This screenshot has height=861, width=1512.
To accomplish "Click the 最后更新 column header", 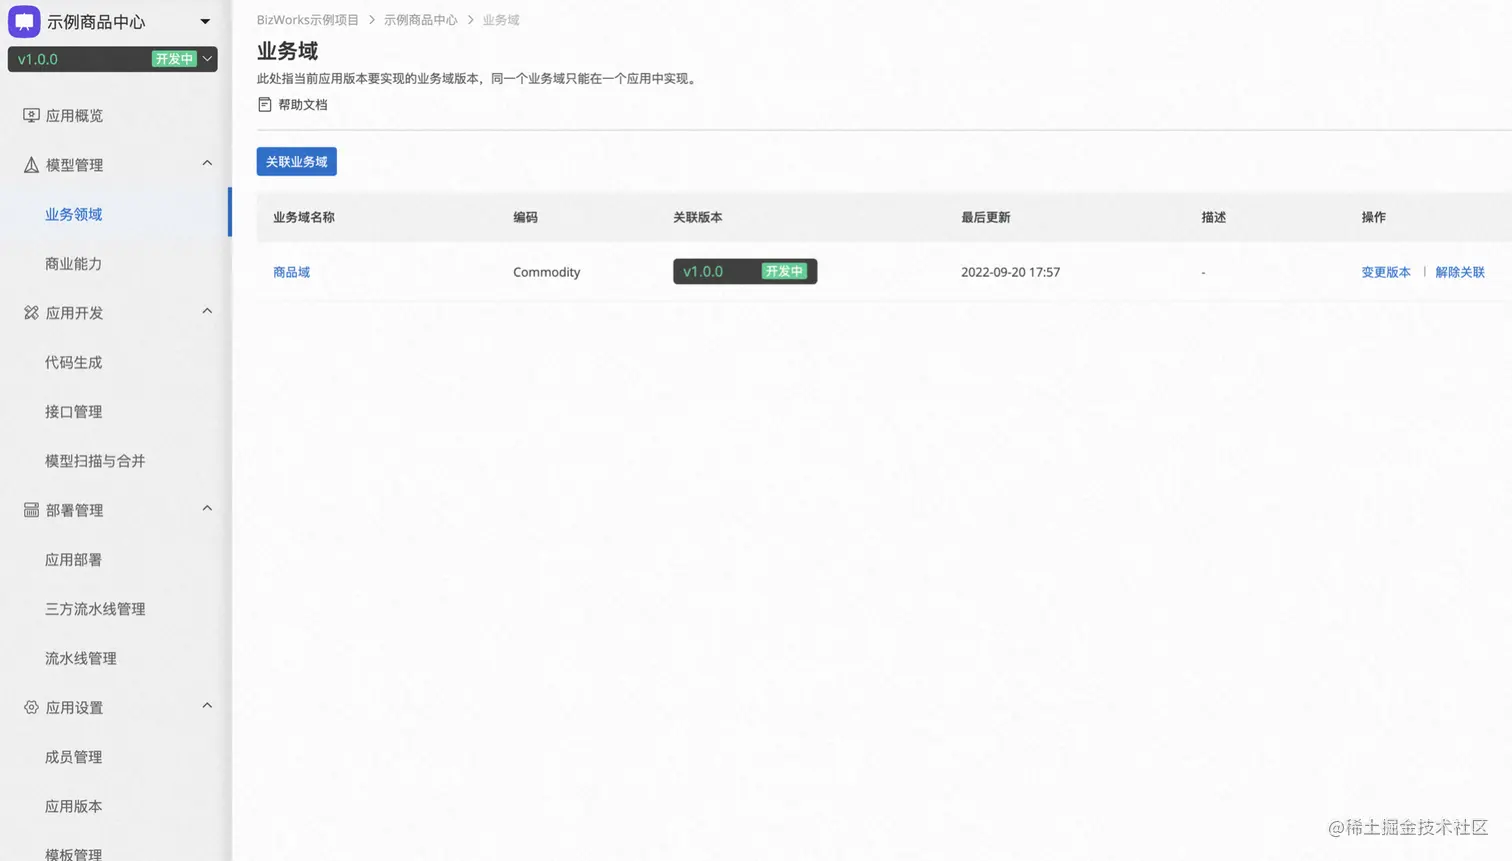I will click(x=985, y=217).
